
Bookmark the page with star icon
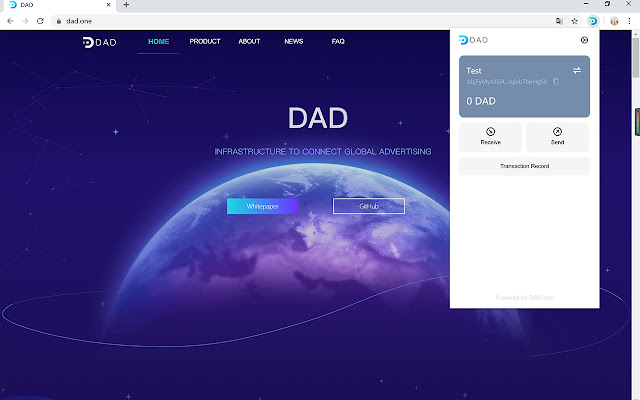[575, 21]
